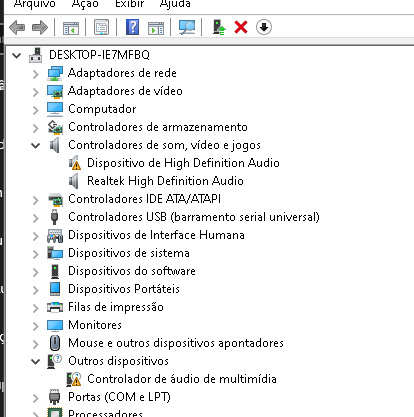
Task: Select the Monitores category
Action: point(95,325)
